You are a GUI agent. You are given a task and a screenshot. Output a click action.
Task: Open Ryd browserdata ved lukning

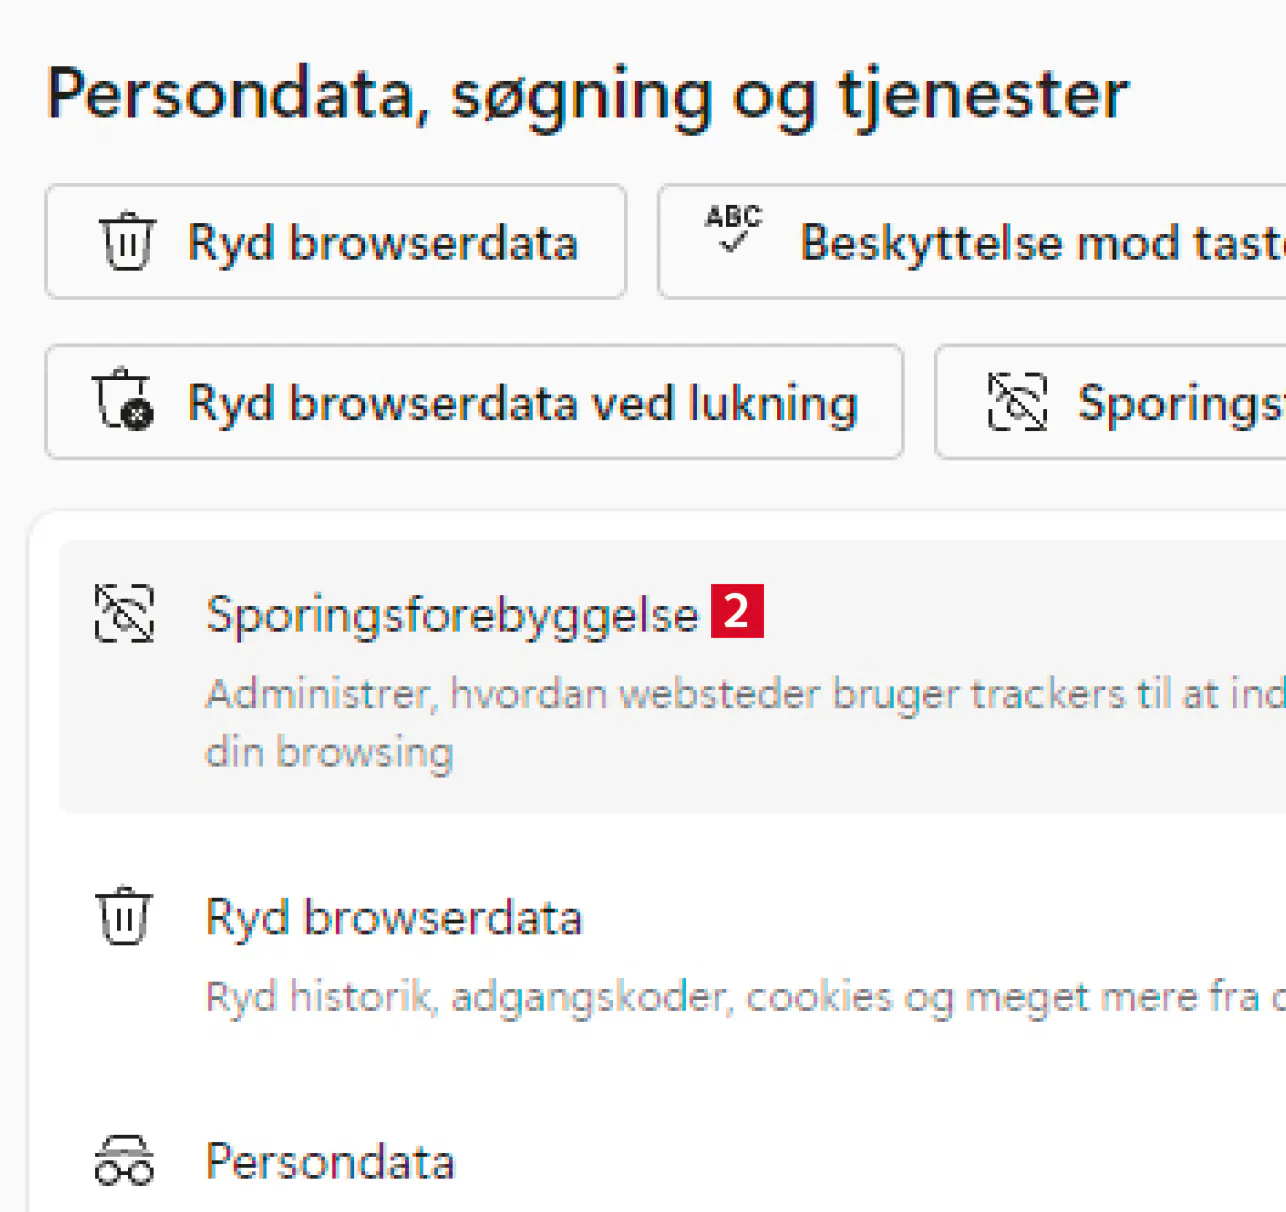(522, 404)
